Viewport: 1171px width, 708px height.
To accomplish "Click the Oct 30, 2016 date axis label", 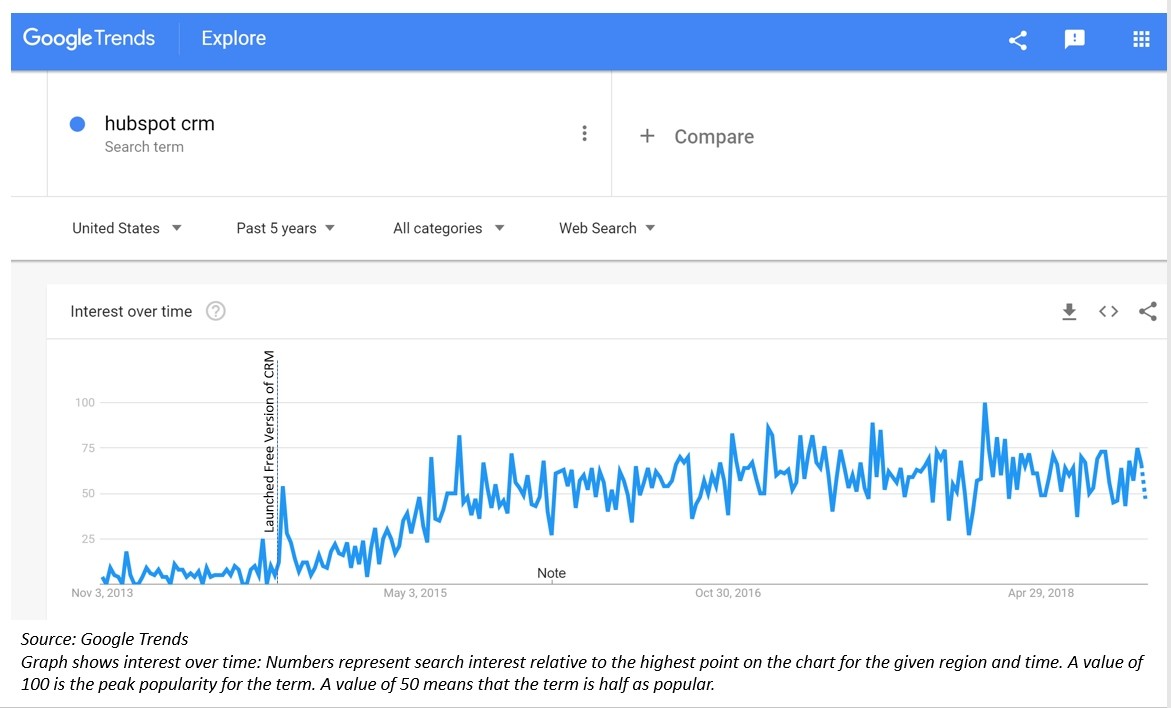I will click(x=728, y=593).
